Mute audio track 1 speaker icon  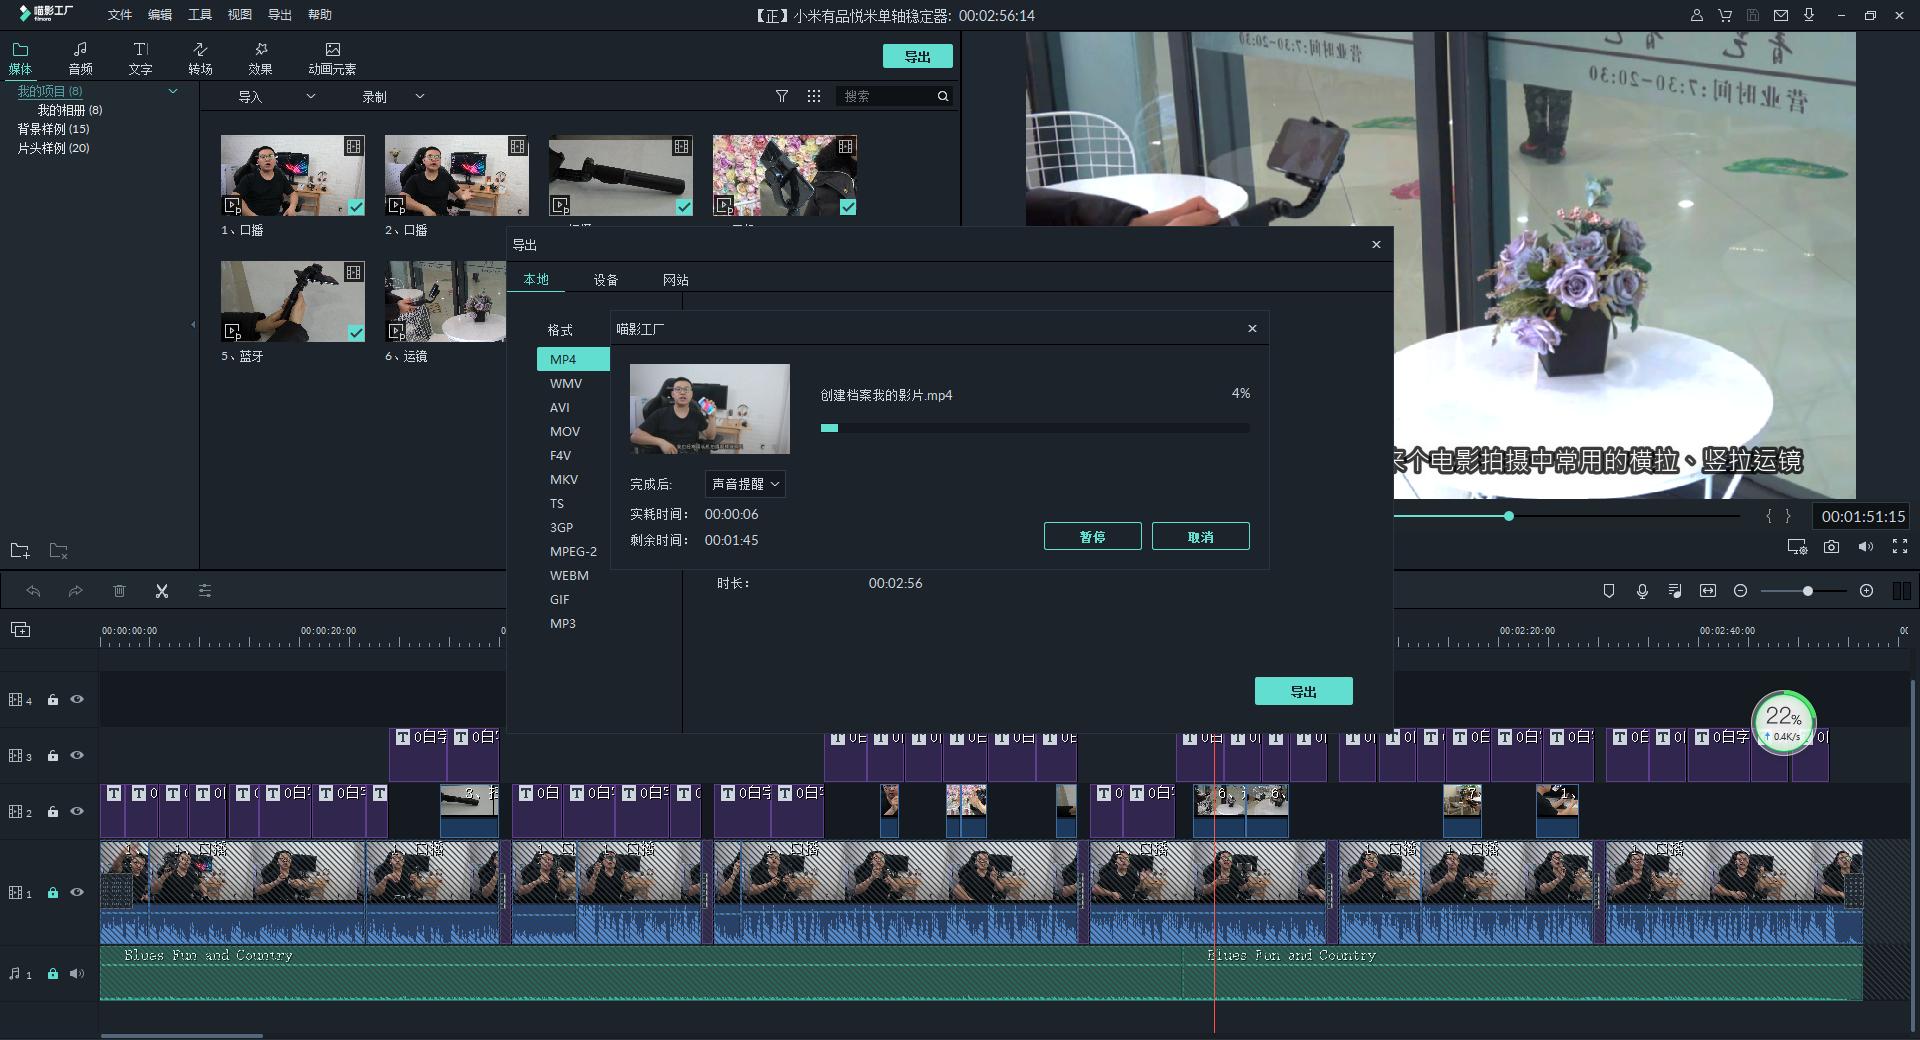[77, 974]
